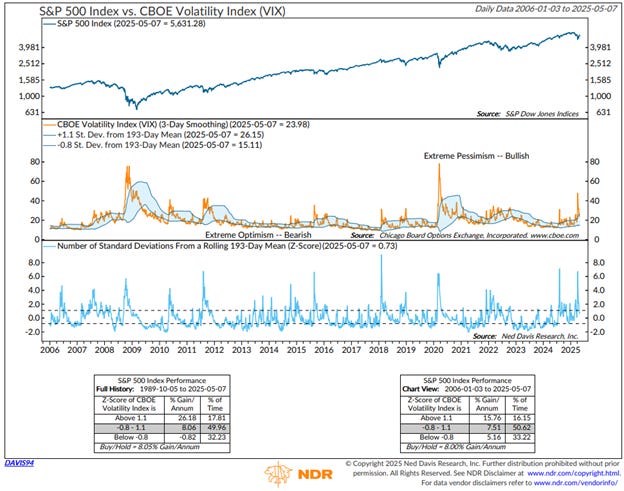This screenshot has height=491, width=624.
Task: Click the 2007 label on the year axis
Action: (x=77, y=350)
